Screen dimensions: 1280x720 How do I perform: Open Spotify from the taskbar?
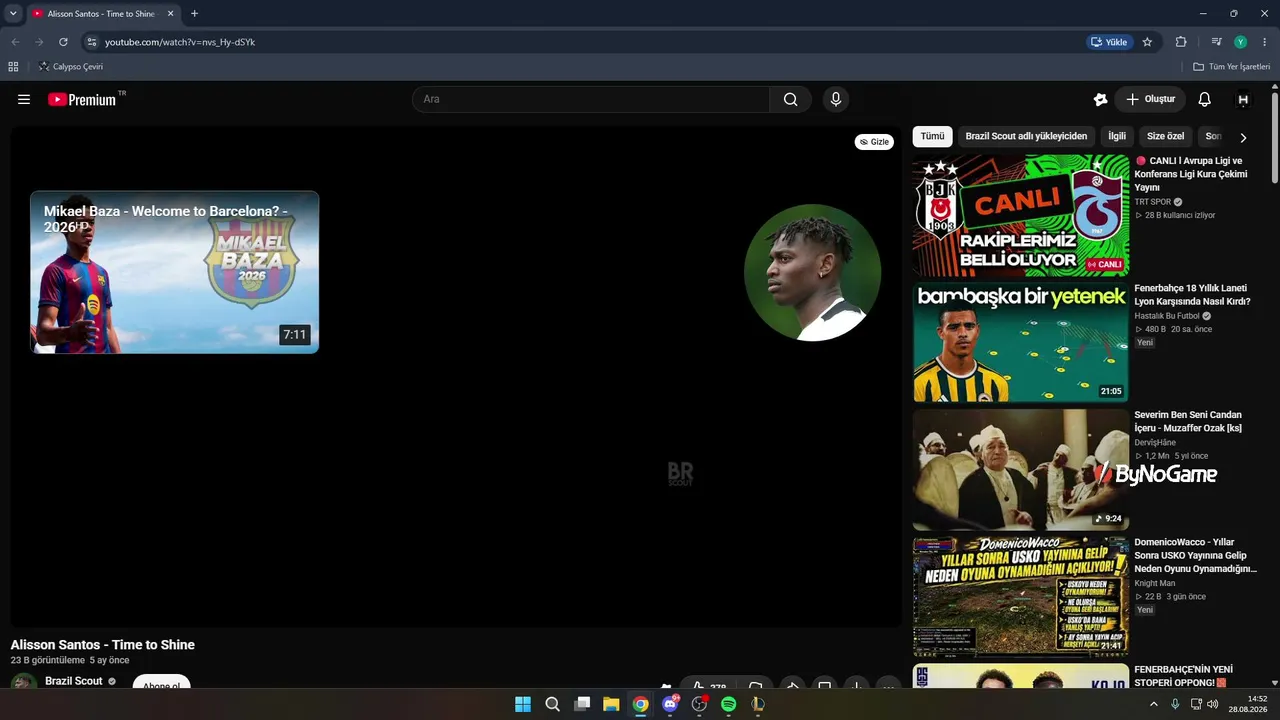(729, 704)
